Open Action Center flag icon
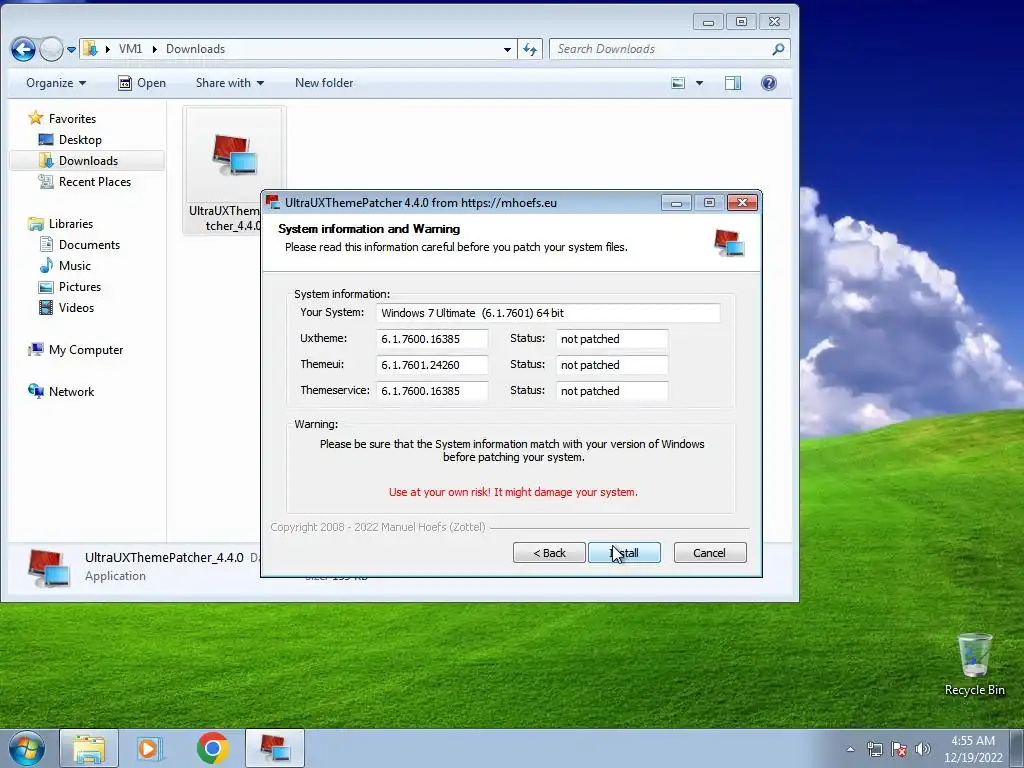1024x768 pixels. tap(899, 749)
